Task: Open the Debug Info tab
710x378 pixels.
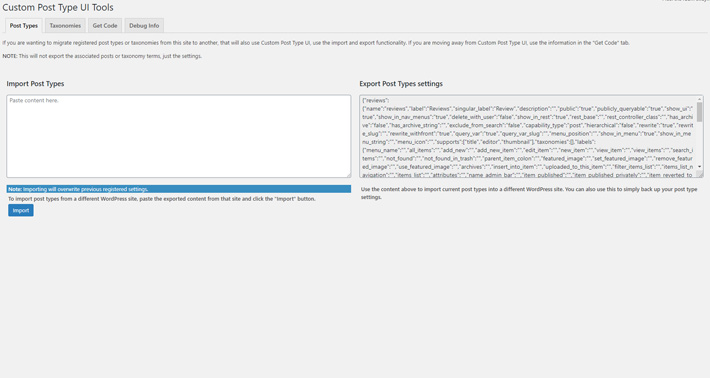Action: [144, 26]
